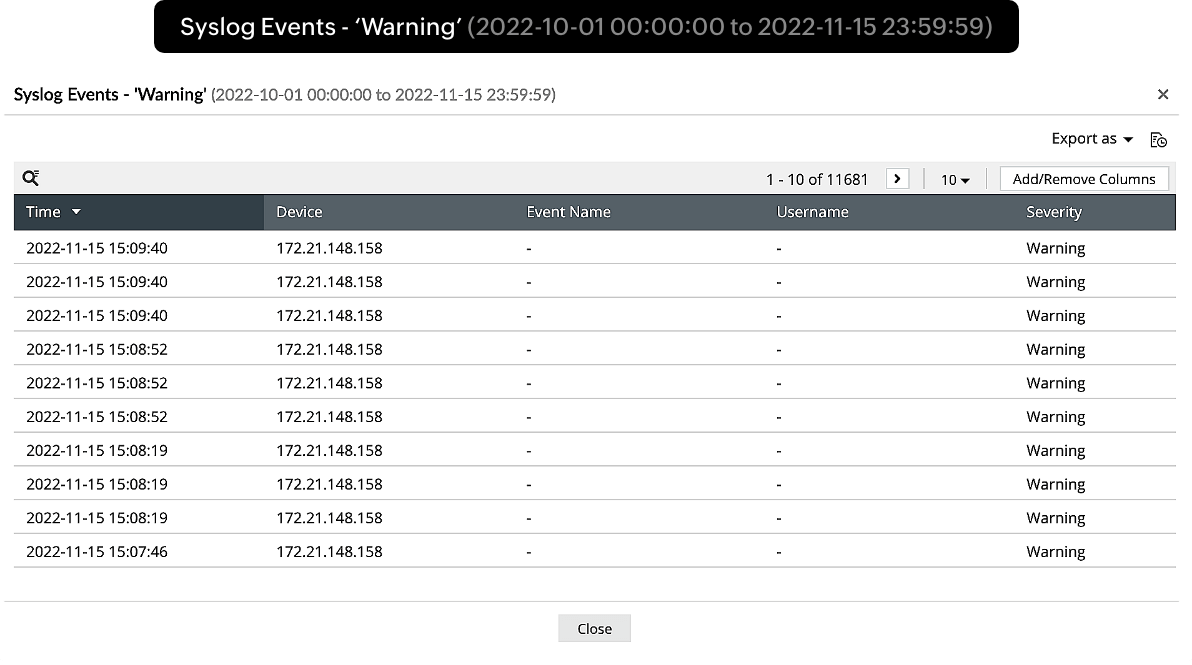
Task: Expand the Export as dropdown
Action: [1092, 139]
